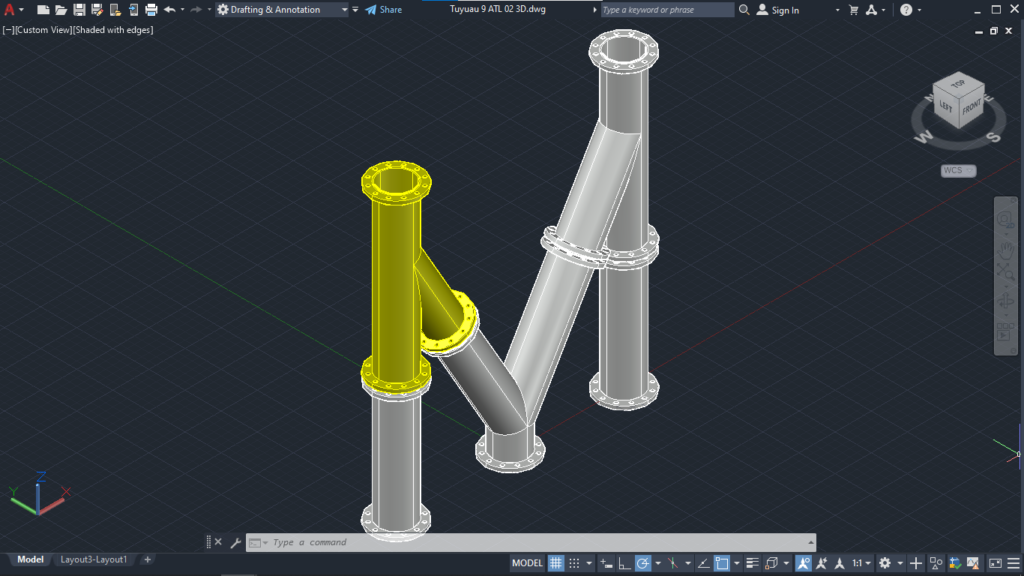Viewport: 1024px width, 576px height.
Task: Expand command line history arrow
Action: [x=810, y=542]
